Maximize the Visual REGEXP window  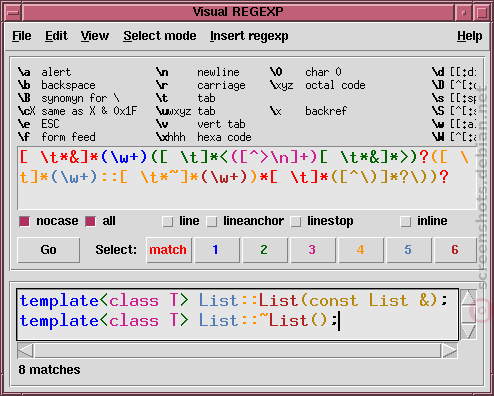pos(481,13)
